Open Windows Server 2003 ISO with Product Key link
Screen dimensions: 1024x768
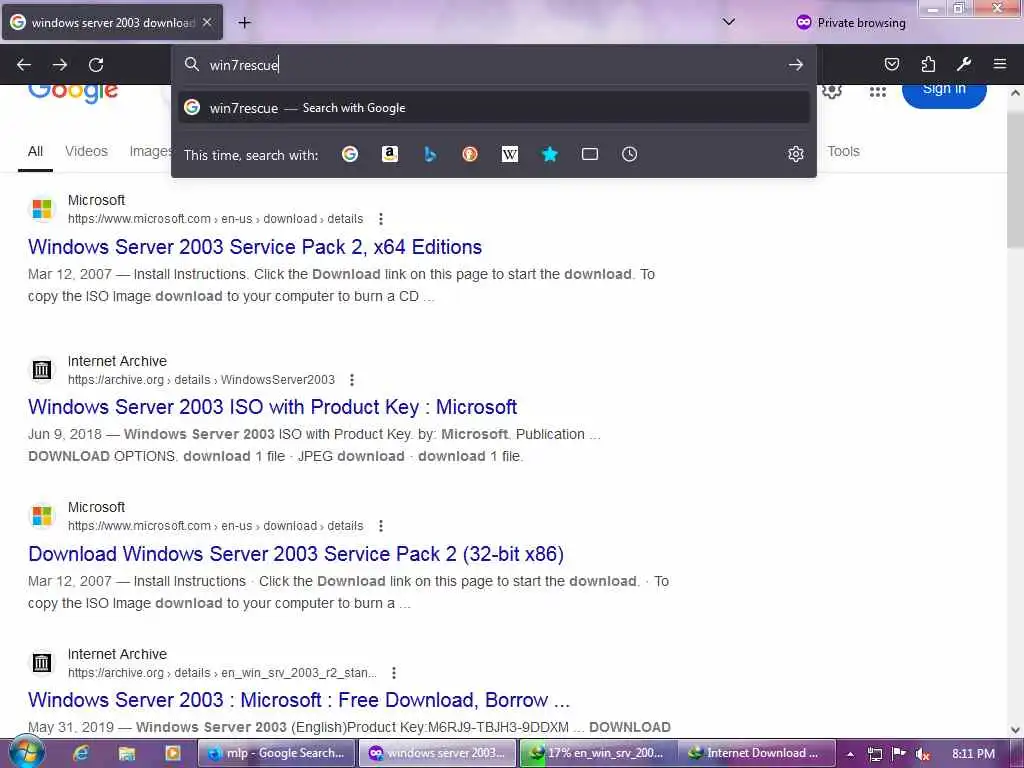pyautogui.click(x=272, y=407)
